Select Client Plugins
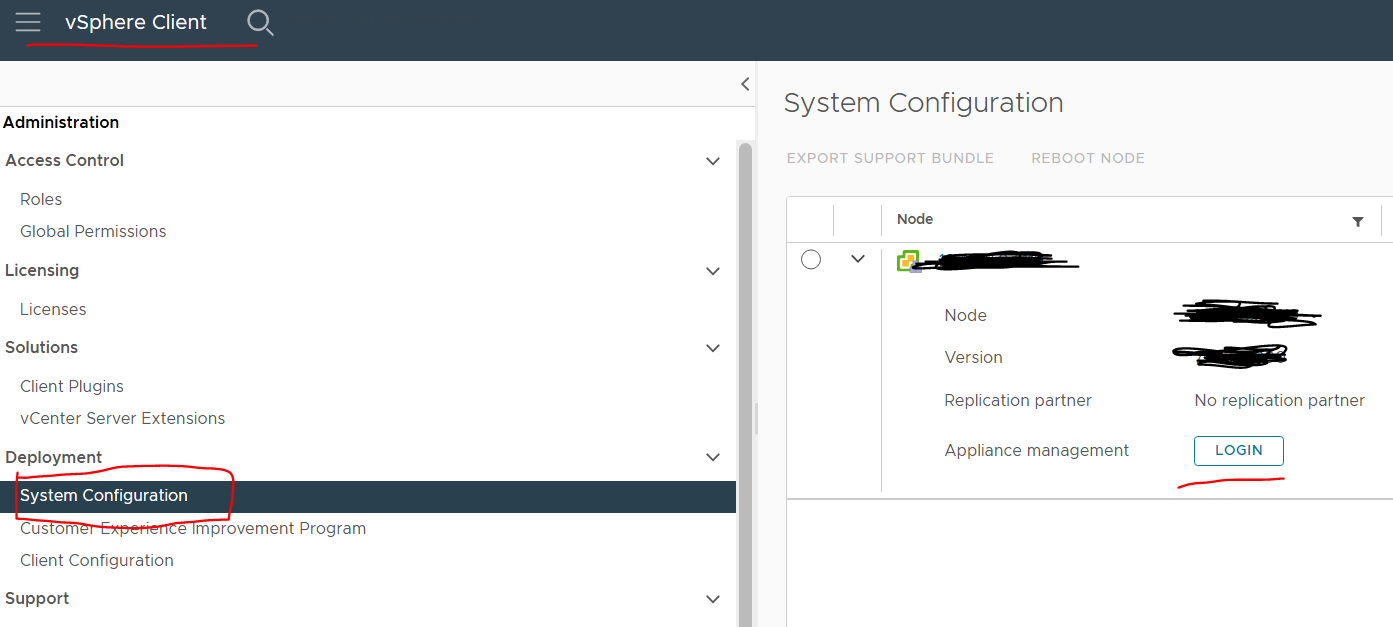The height and width of the screenshot is (627, 1393). [x=72, y=386]
